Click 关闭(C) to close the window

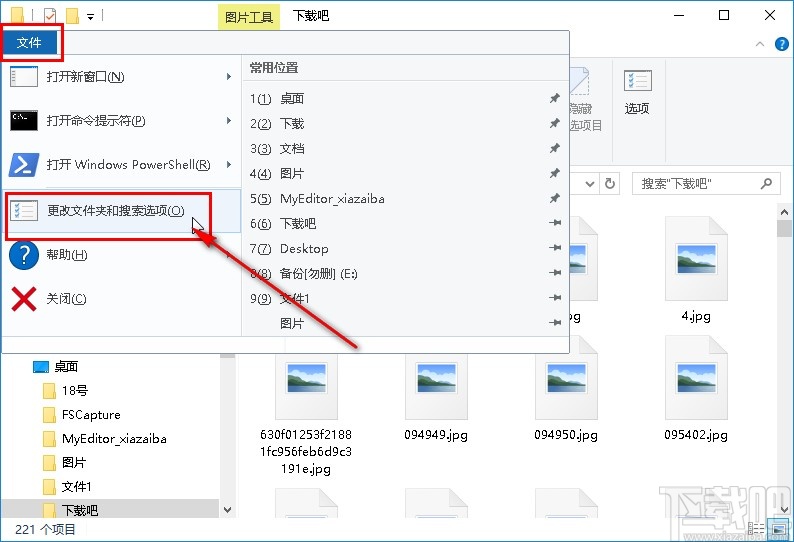(121, 299)
